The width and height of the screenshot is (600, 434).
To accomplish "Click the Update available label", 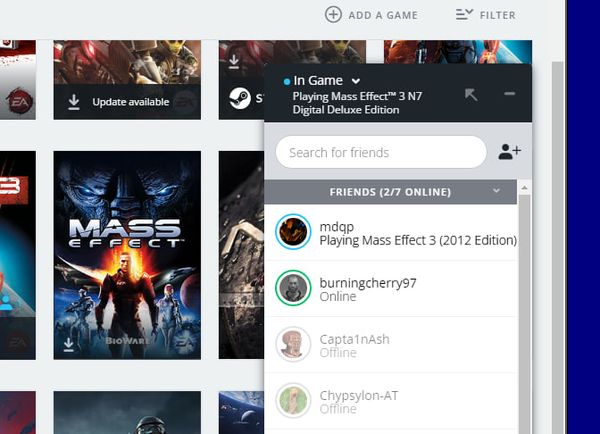I will click(130, 102).
